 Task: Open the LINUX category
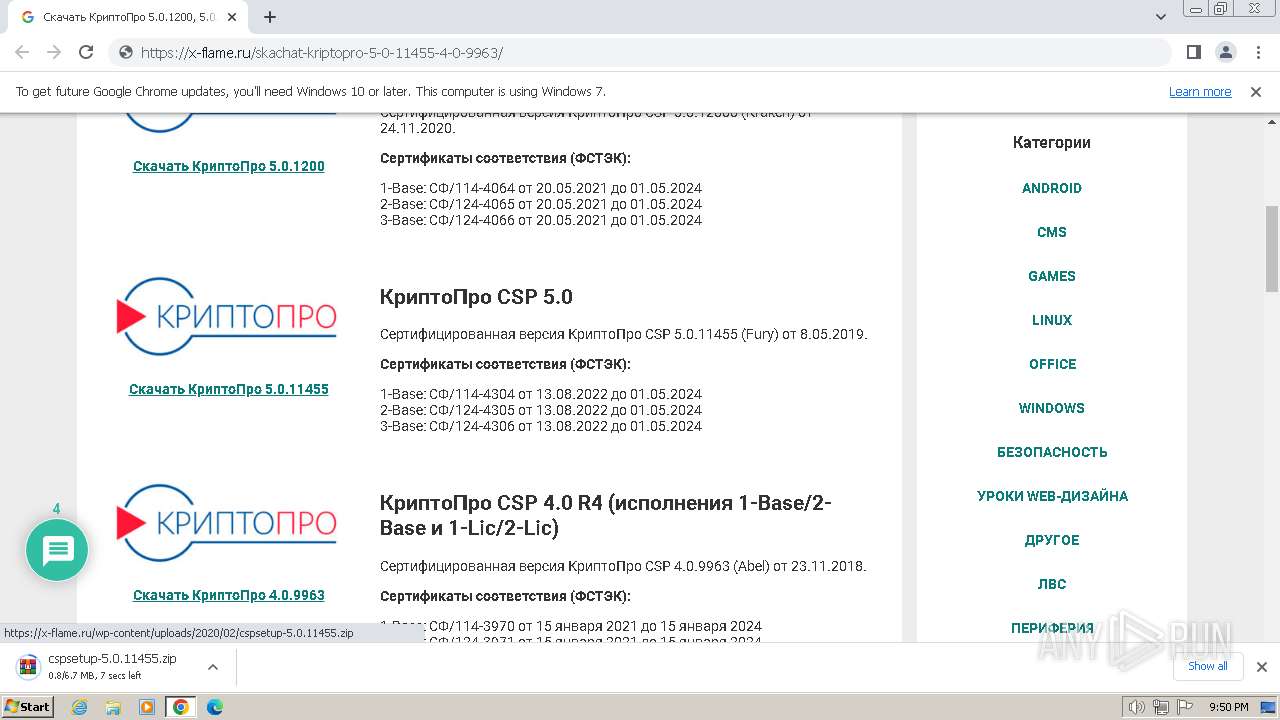coord(1052,320)
